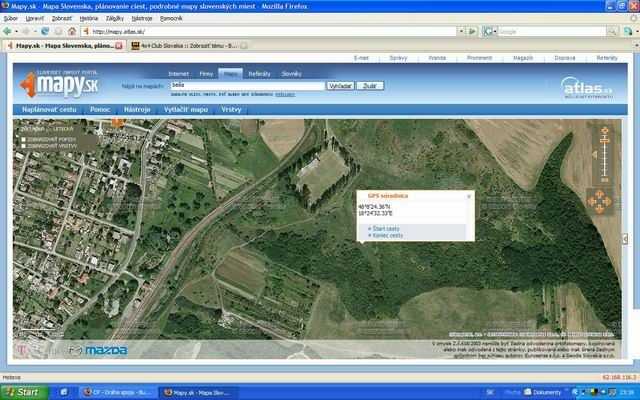
Task: Select the Firmy search tab
Action: point(206,74)
